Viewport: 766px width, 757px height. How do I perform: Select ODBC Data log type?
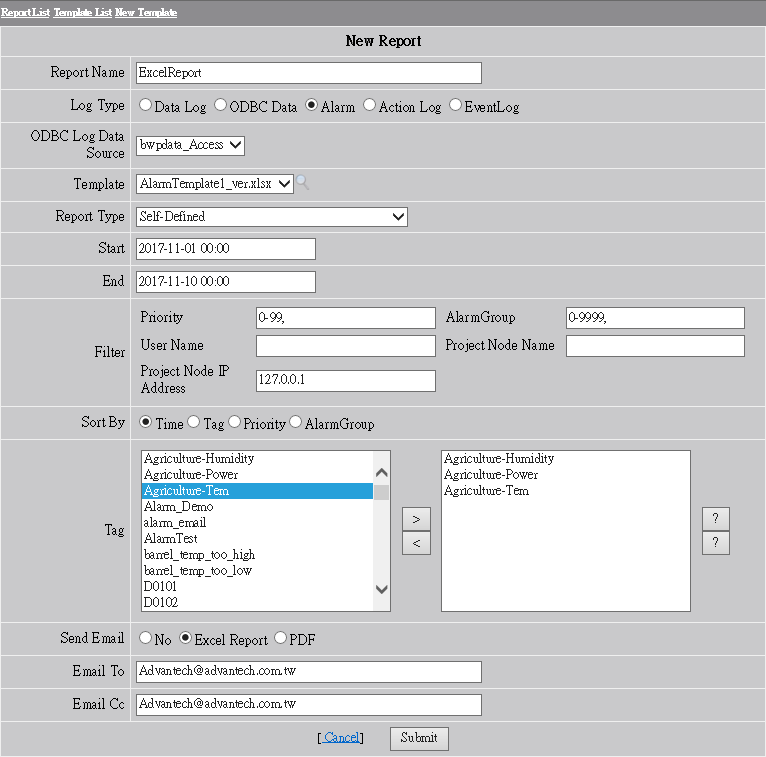[x=220, y=105]
